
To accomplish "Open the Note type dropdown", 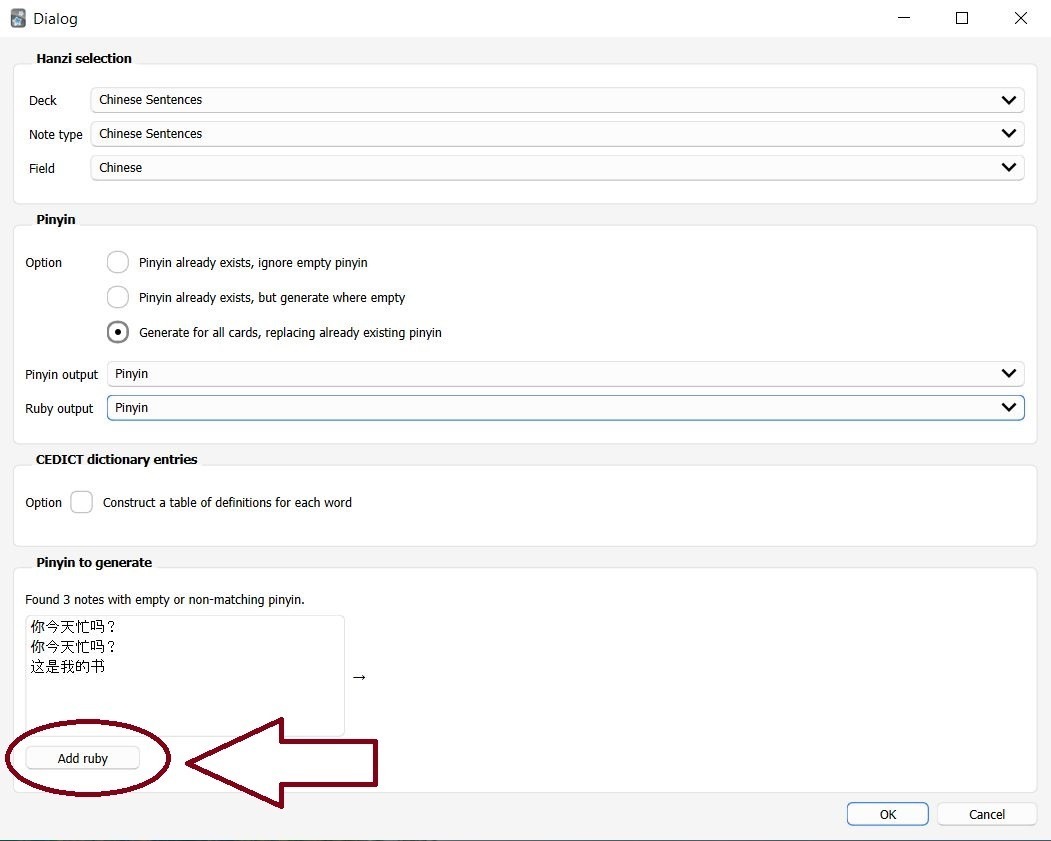I will pos(557,133).
